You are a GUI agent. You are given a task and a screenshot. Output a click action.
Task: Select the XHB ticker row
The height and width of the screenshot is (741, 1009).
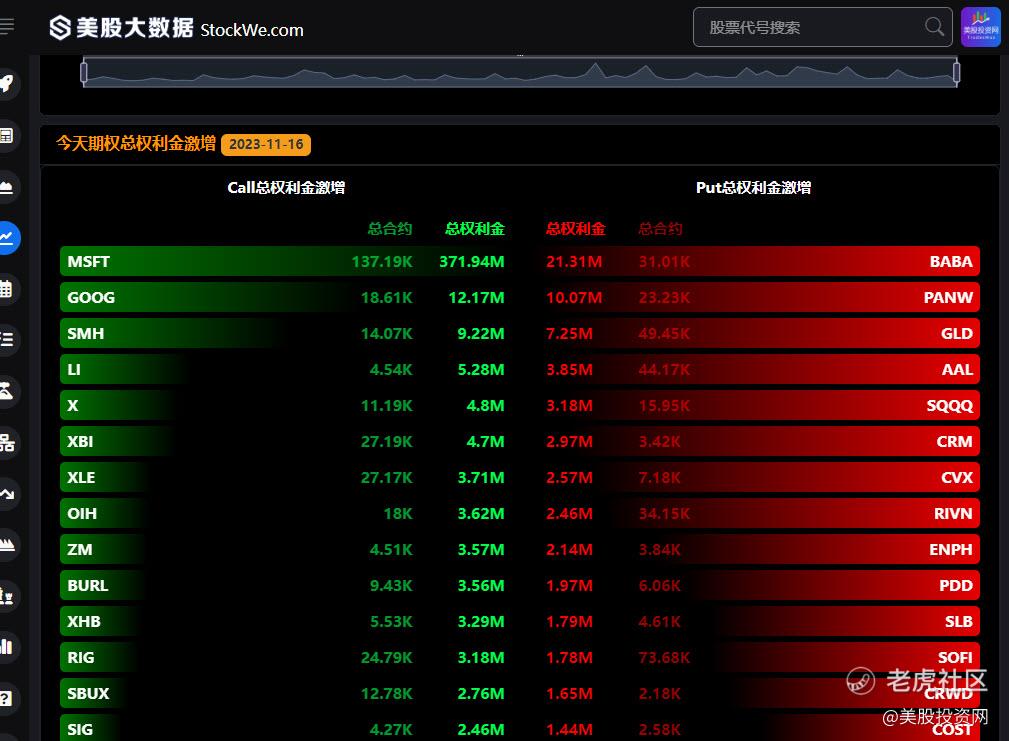point(284,621)
